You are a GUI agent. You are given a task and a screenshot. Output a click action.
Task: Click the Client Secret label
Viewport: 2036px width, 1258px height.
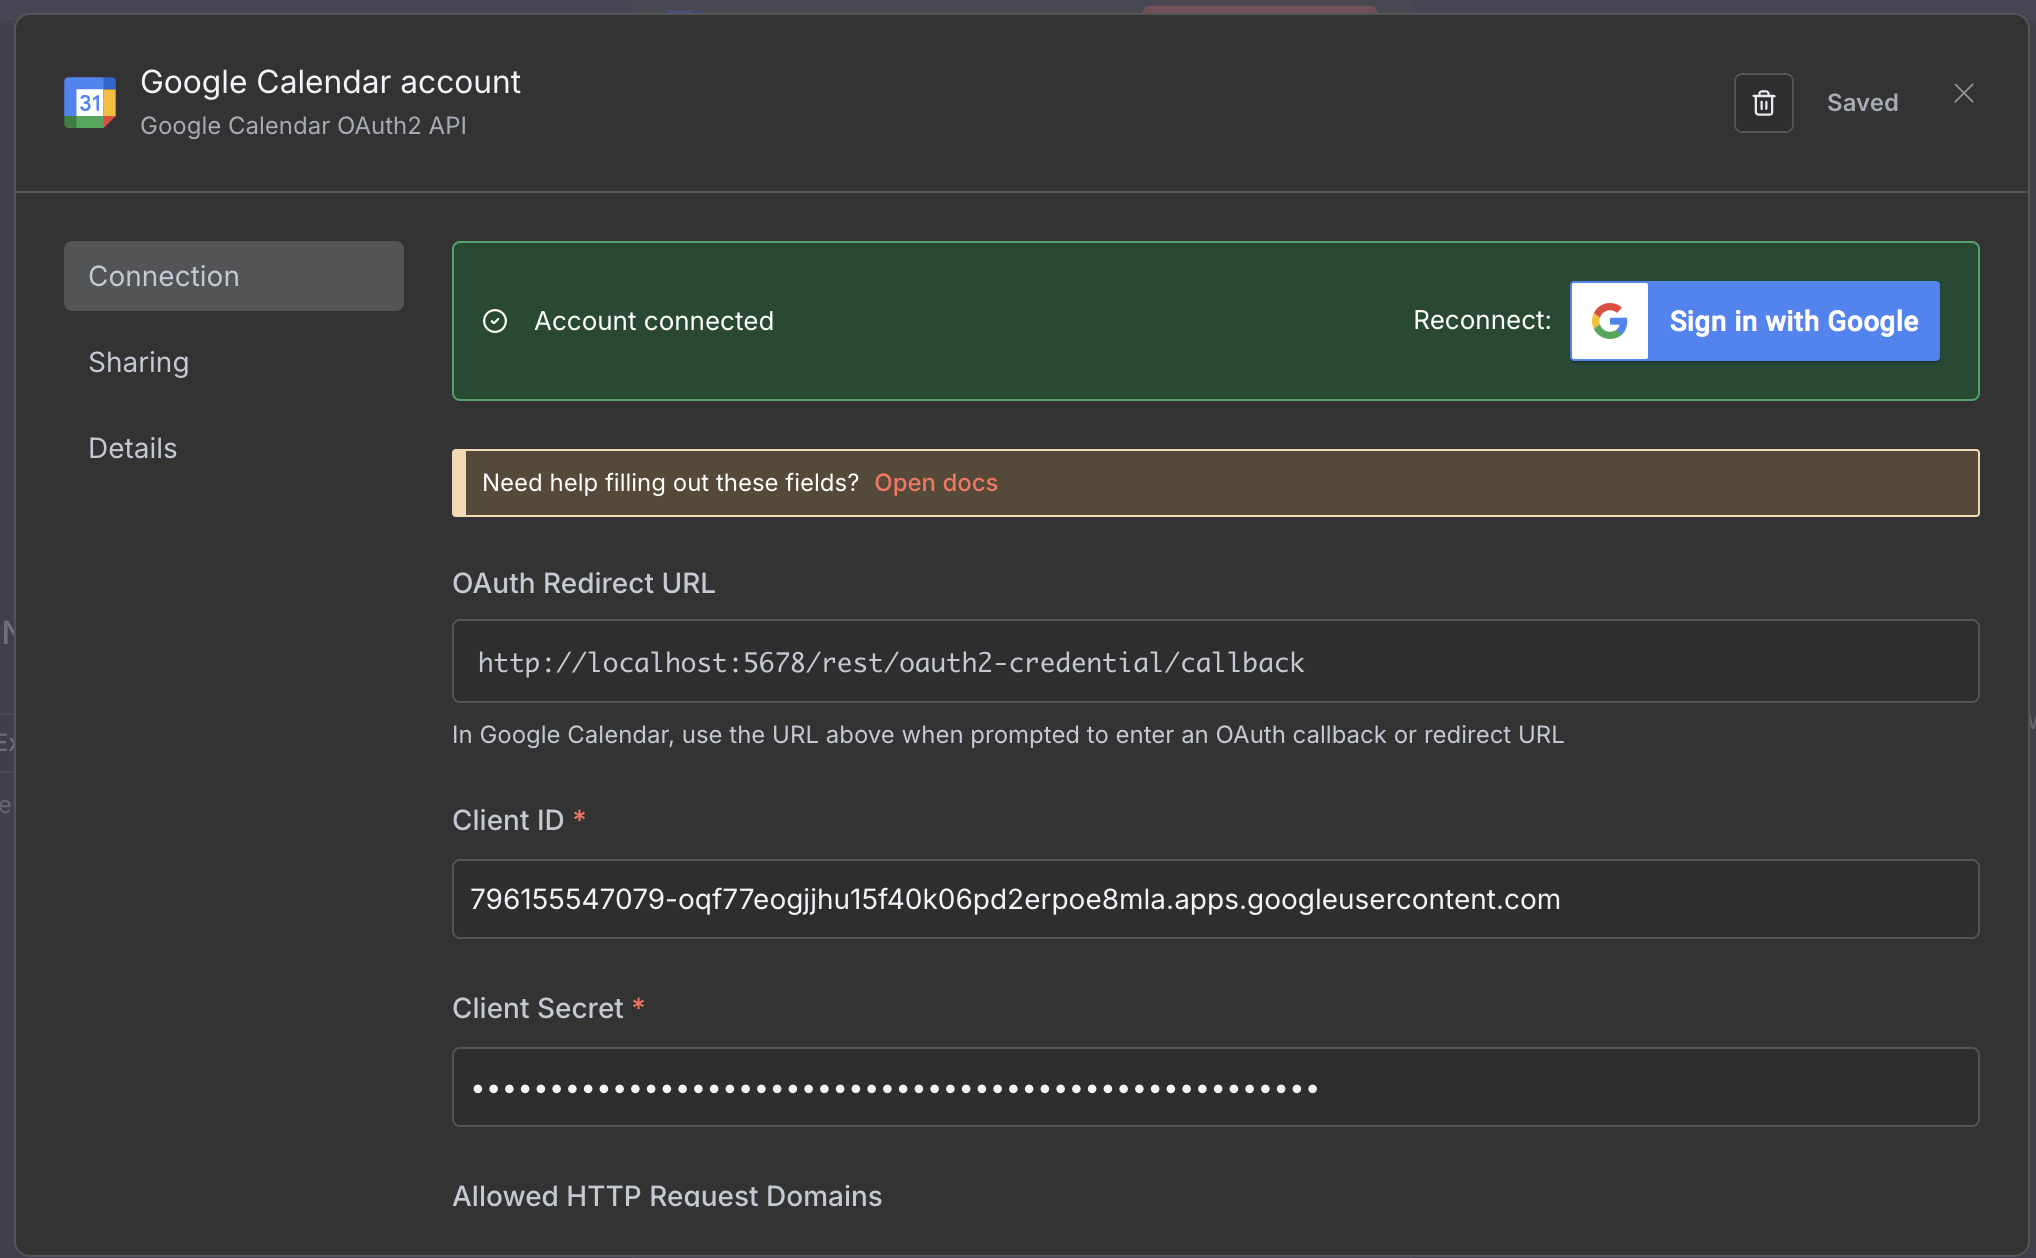(538, 1008)
